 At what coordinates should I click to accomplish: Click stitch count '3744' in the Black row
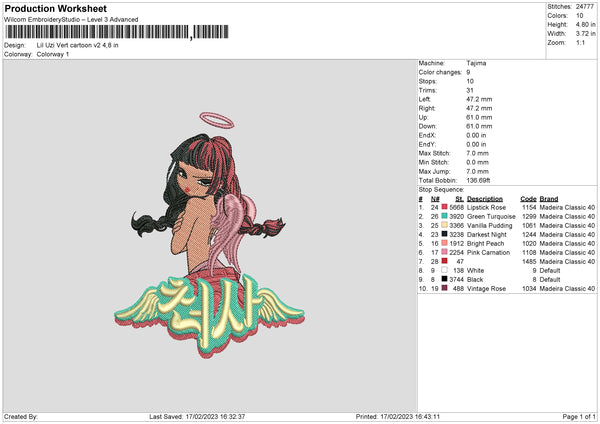point(457,279)
